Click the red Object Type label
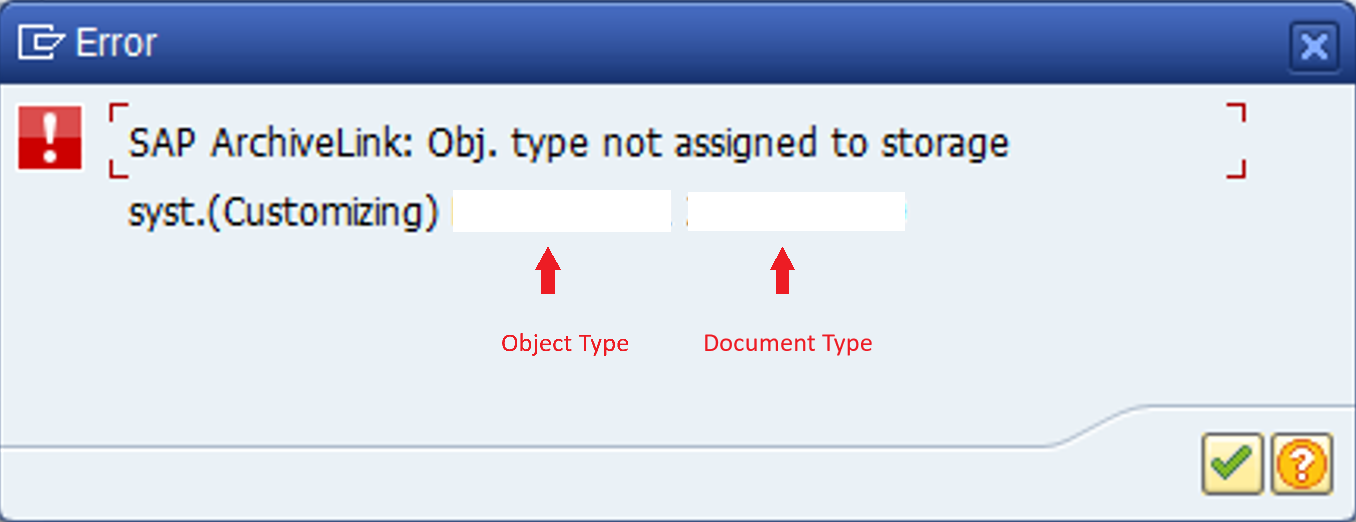Viewport: 1356px width, 522px height. click(x=565, y=343)
